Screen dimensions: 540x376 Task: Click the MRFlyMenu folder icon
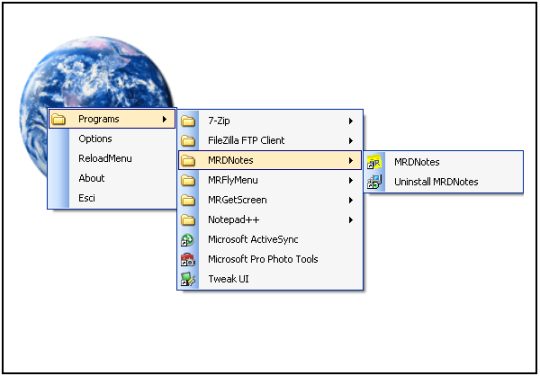(x=188, y=180)
